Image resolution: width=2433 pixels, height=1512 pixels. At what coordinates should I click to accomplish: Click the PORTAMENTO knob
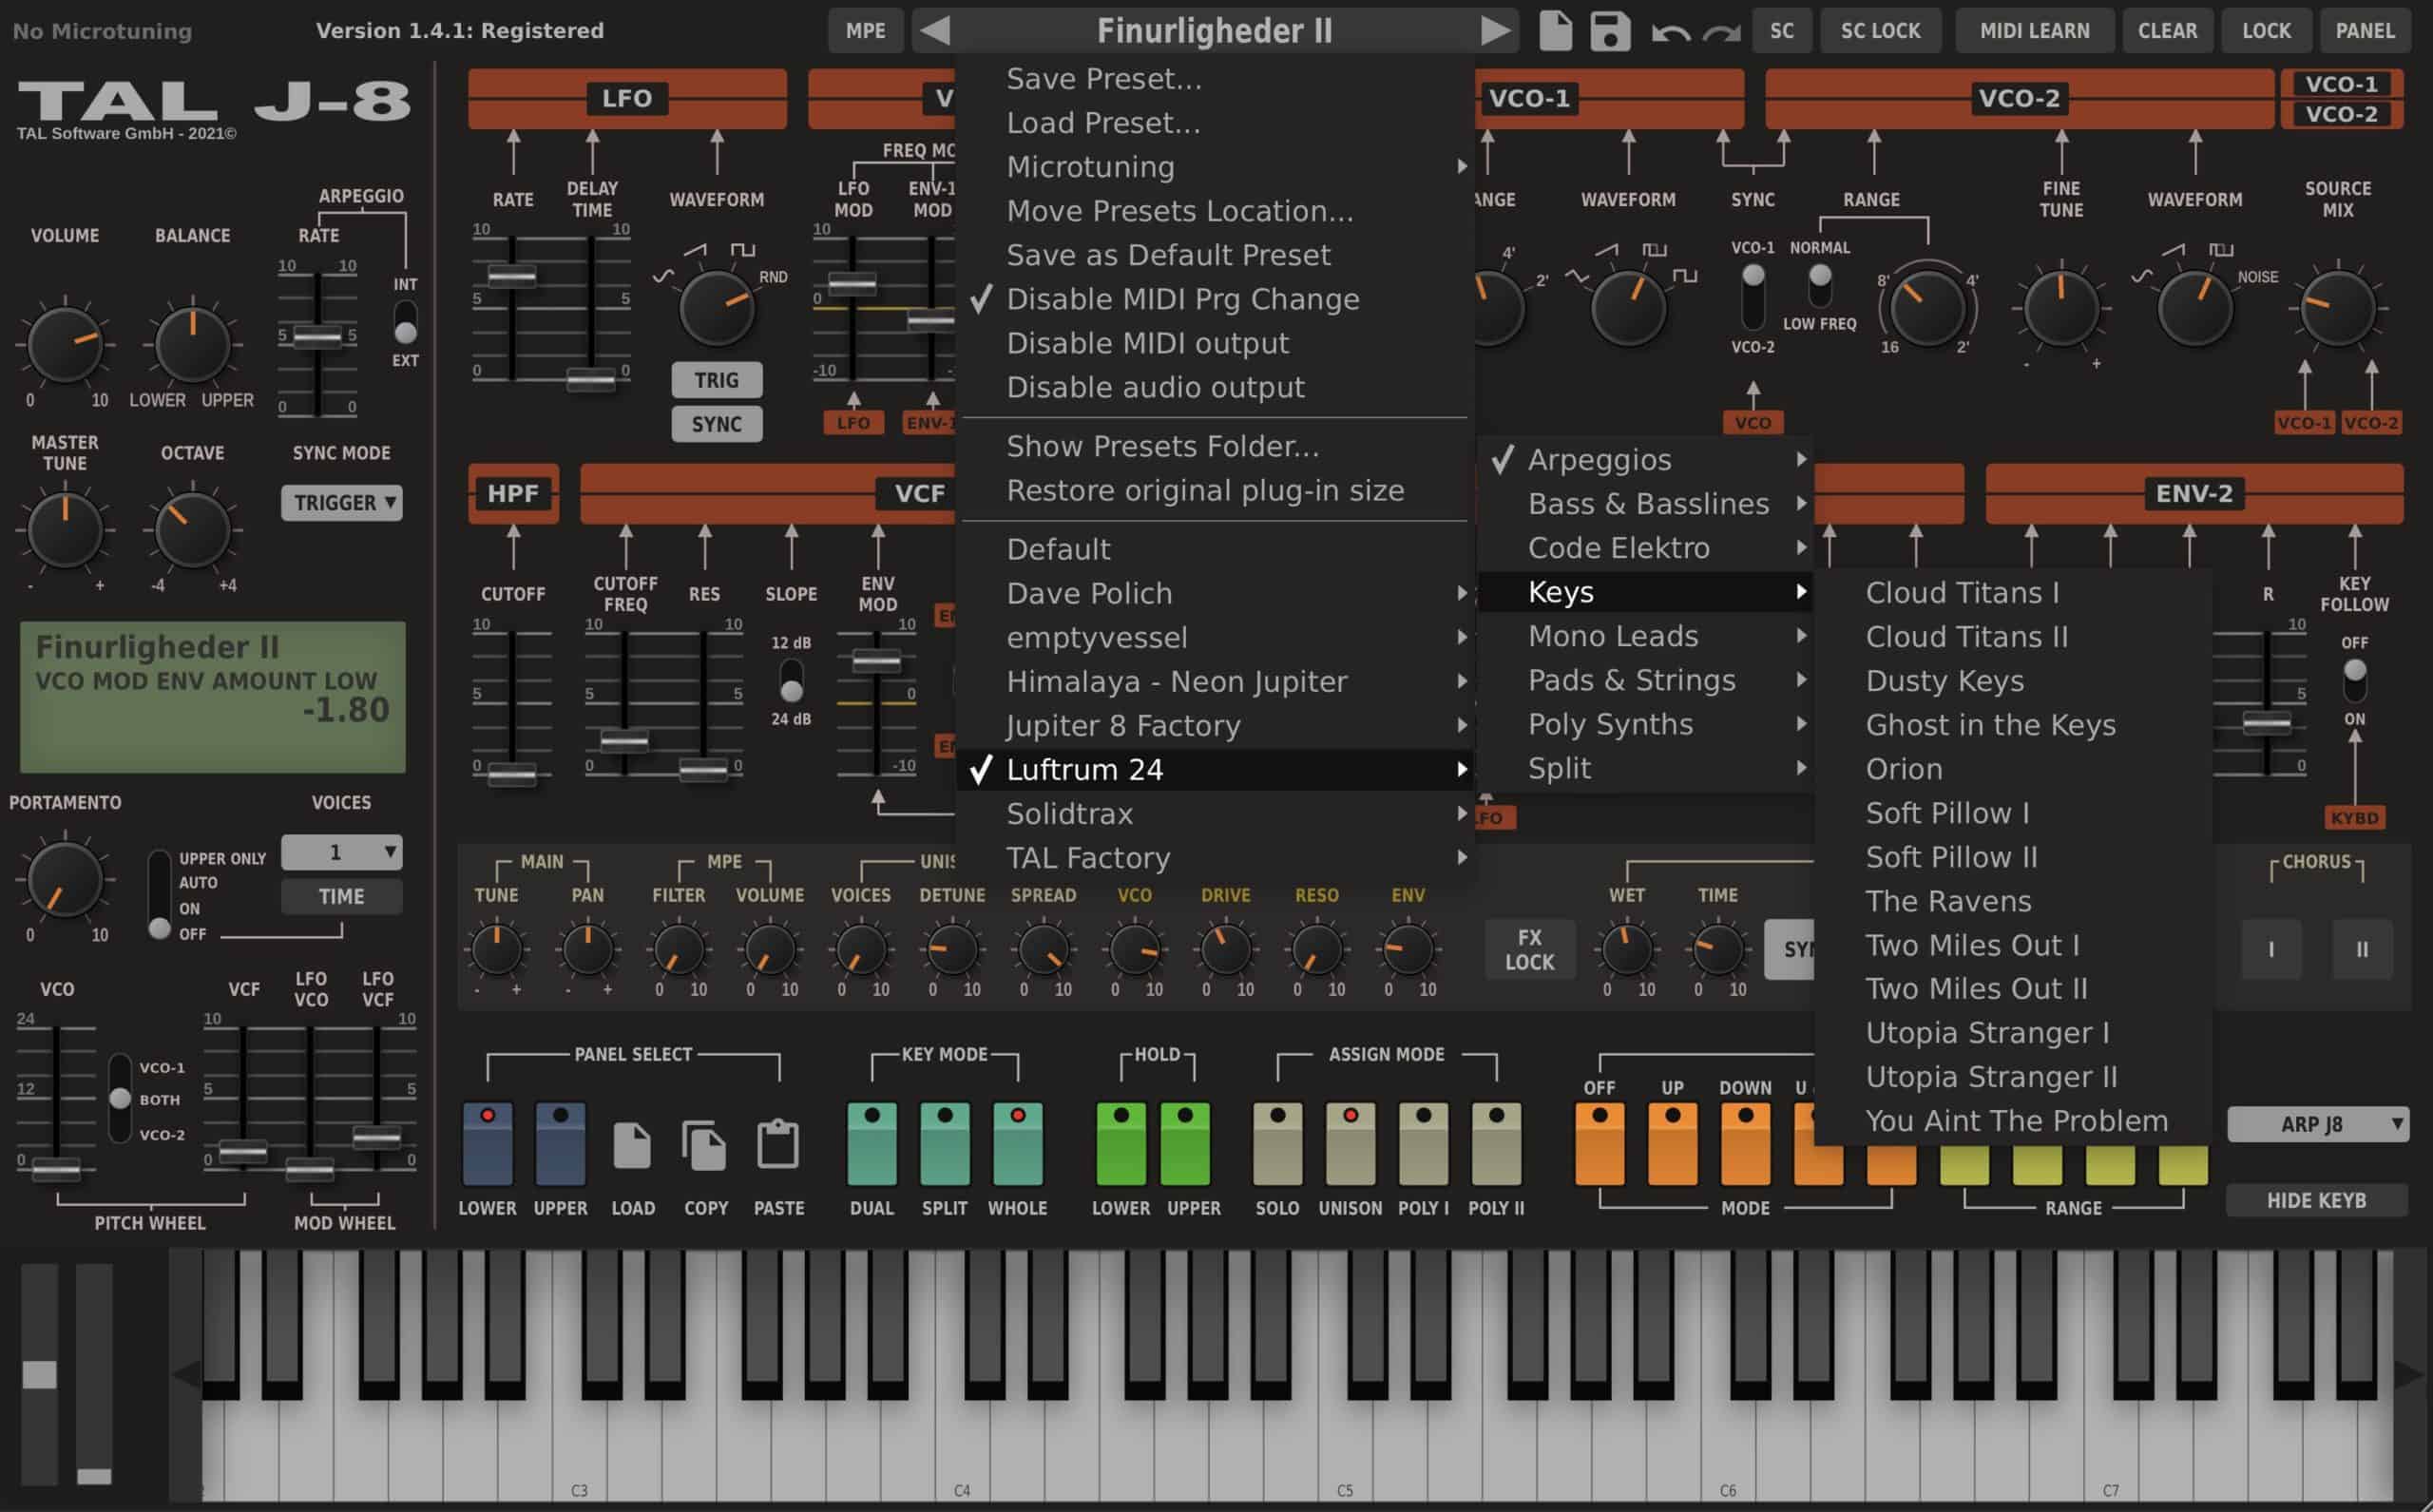[x=65, y=880]
